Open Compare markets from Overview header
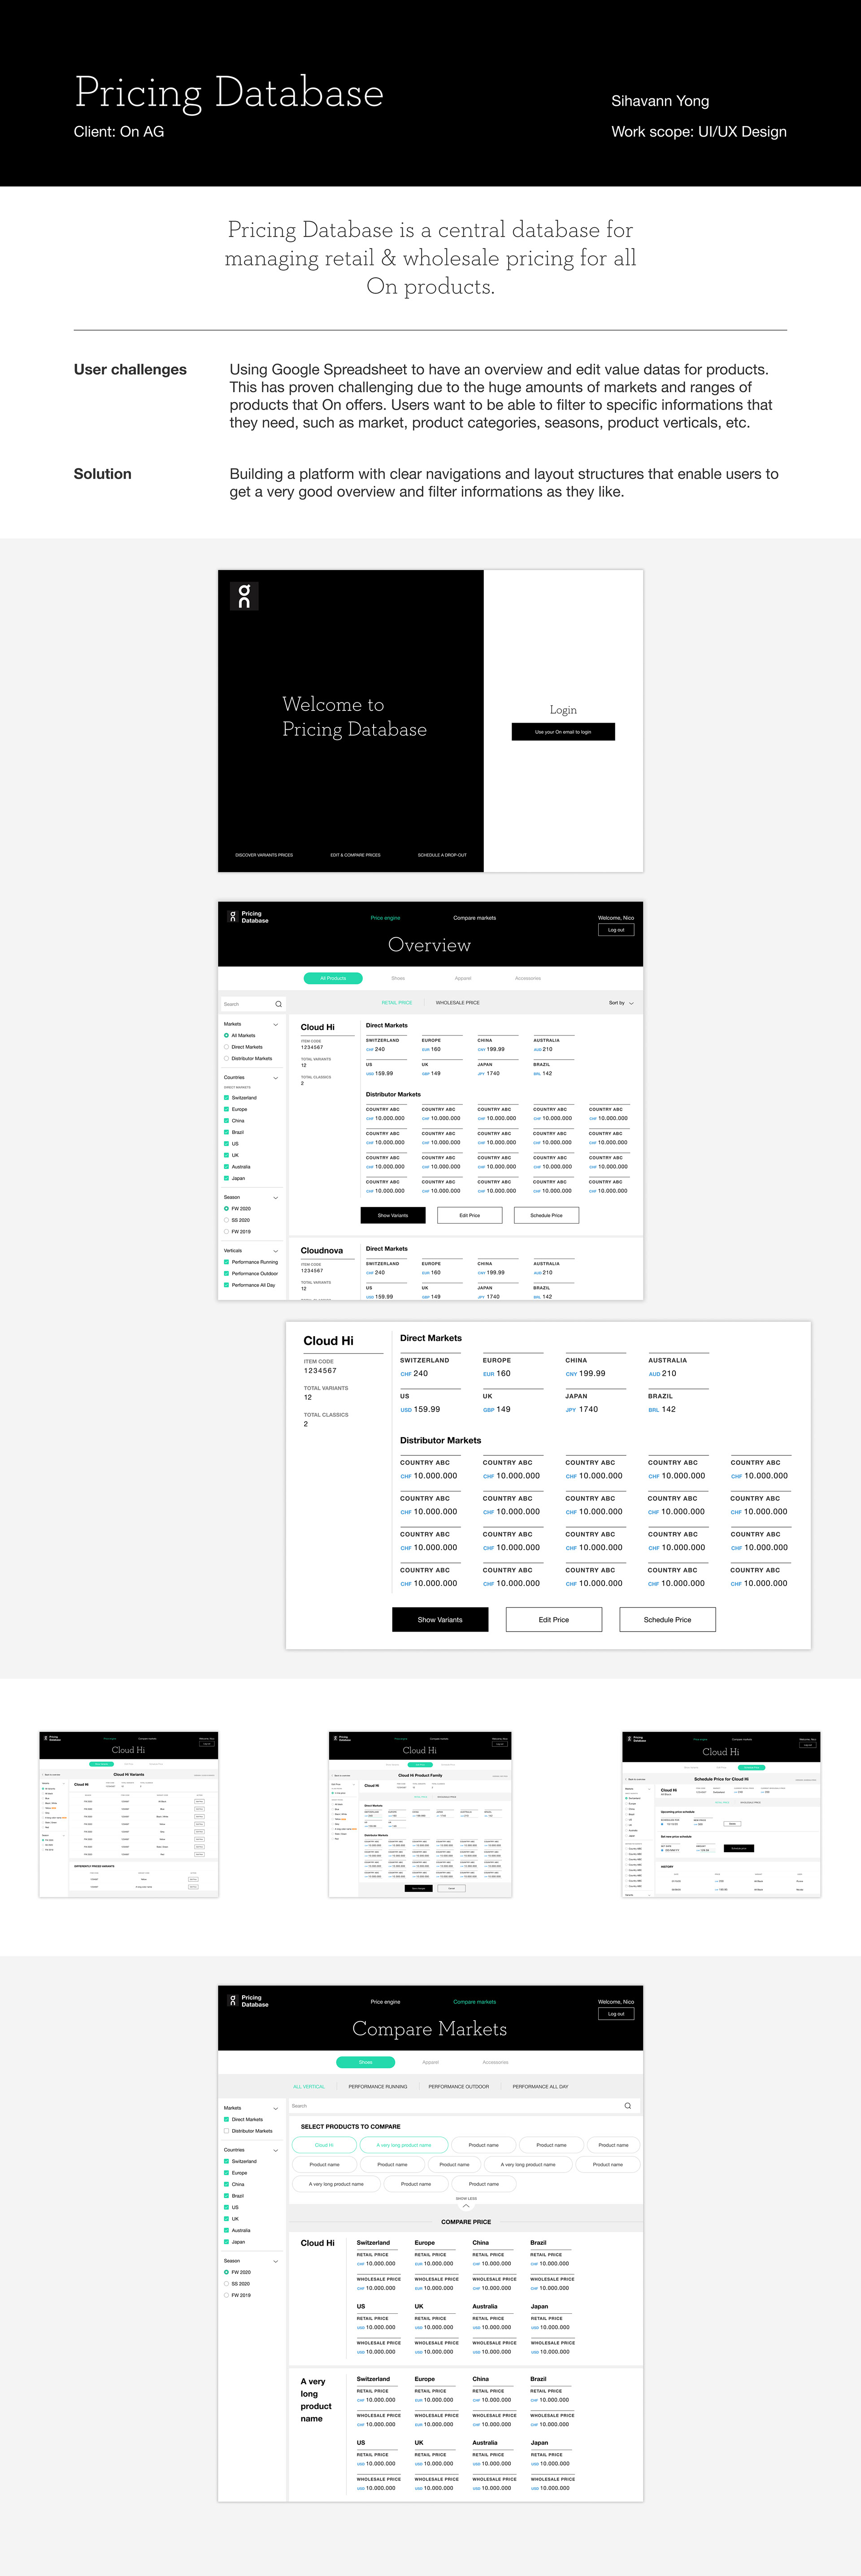The height and width of the screenshot is (2576, 861). (x=474, y=918)
